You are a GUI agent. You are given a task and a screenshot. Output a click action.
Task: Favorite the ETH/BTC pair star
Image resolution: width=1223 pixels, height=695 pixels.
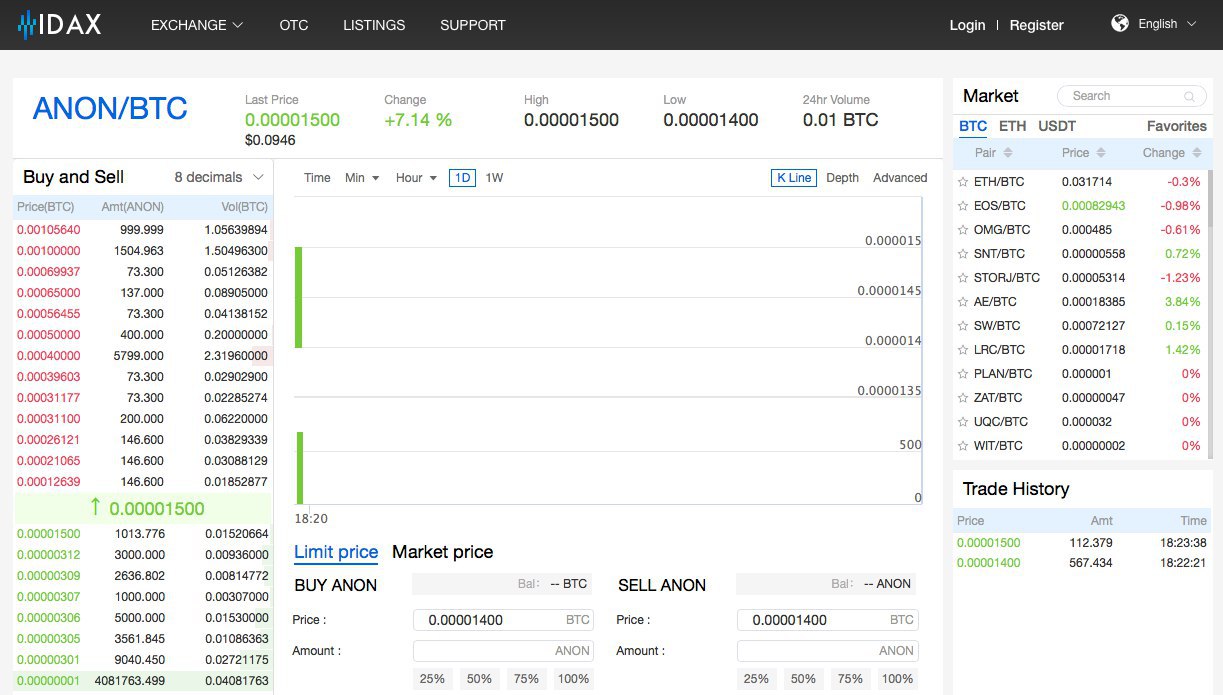(x=963, y=182)
